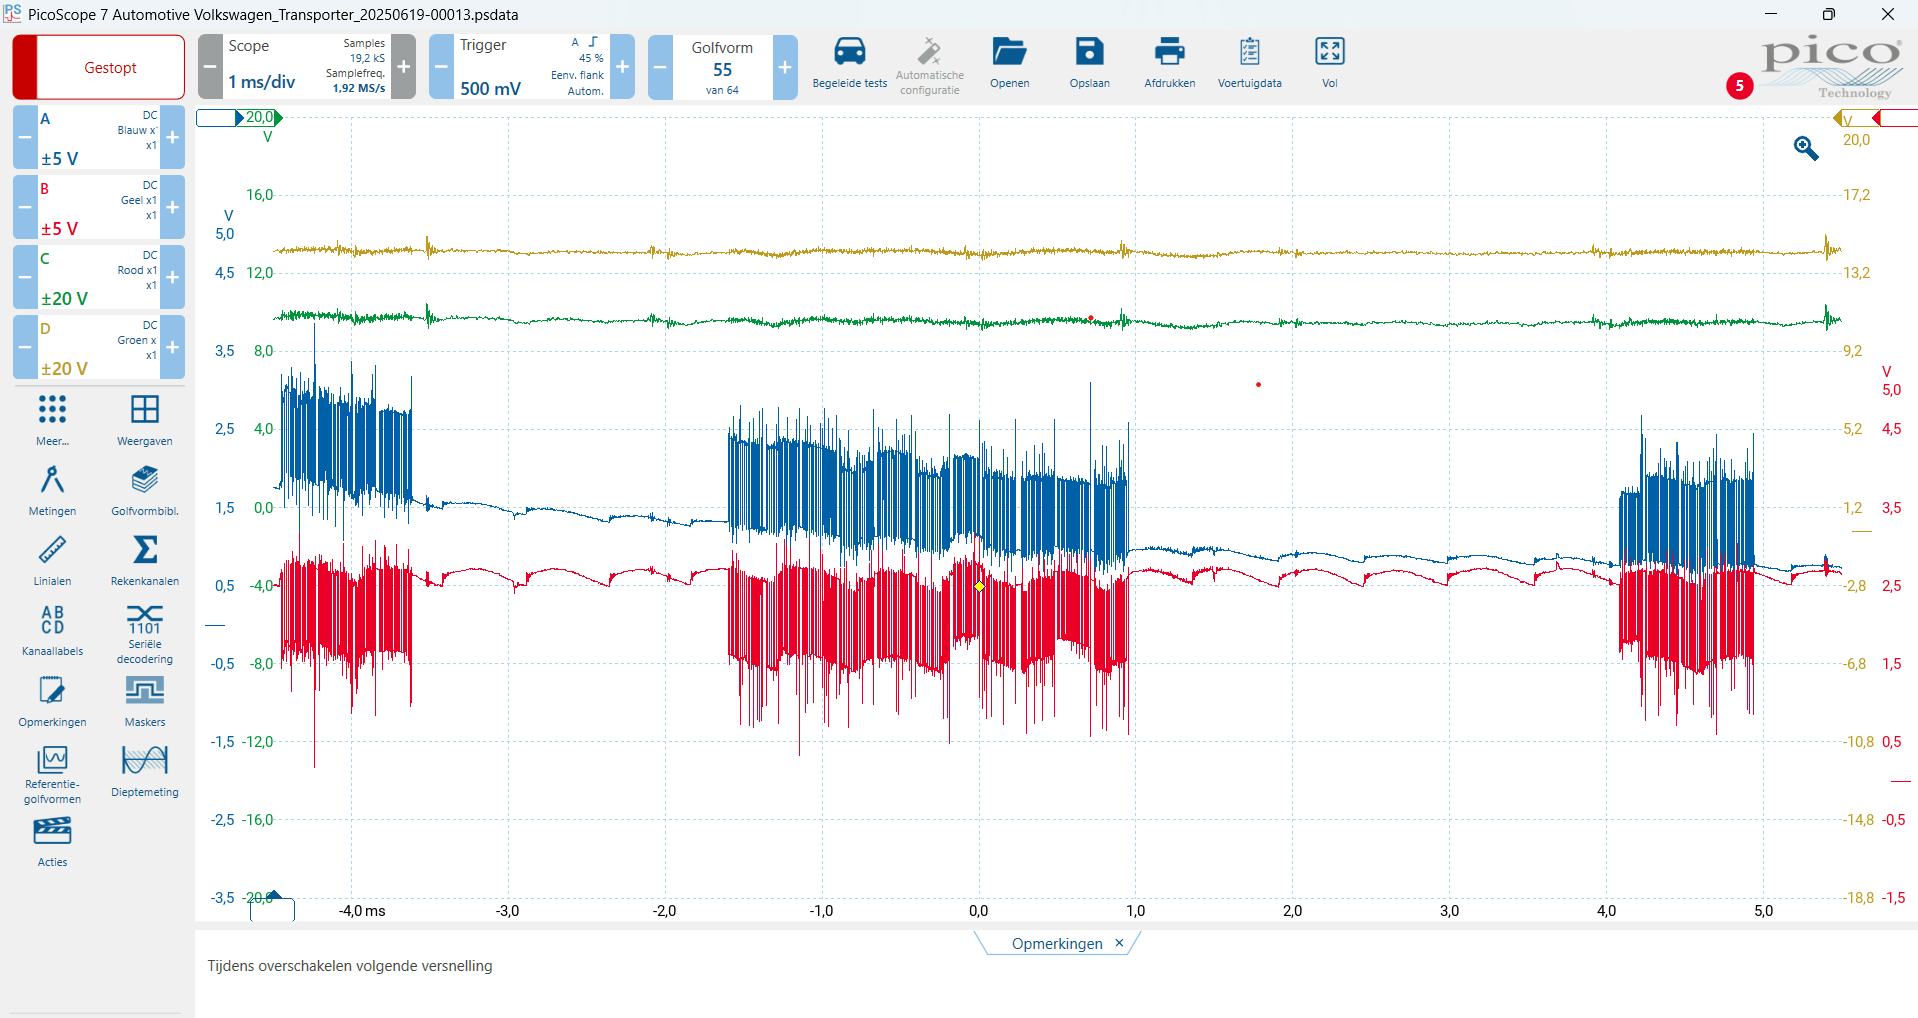Save the waveform with Opslaan
Viewport: 1918px width, 1018px height.
[x=1089, y=53]
